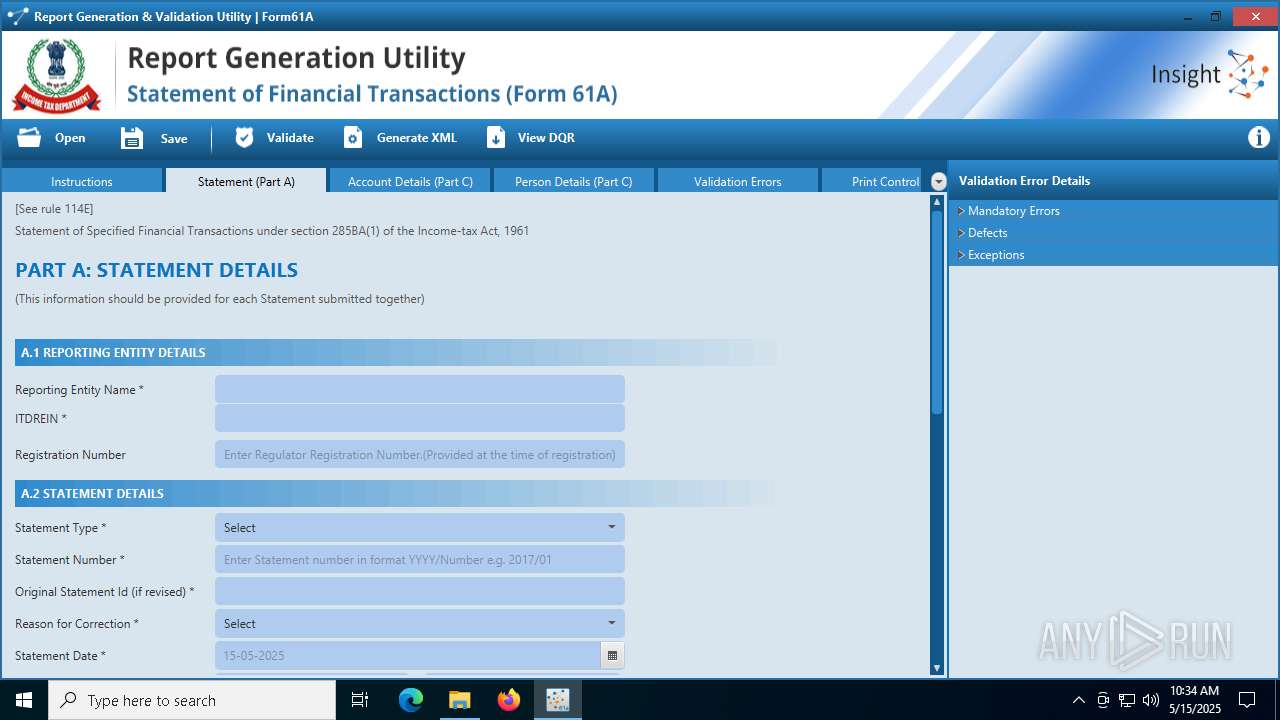Open Windows Start menu
1280x720 pixels.
(24, 700)
